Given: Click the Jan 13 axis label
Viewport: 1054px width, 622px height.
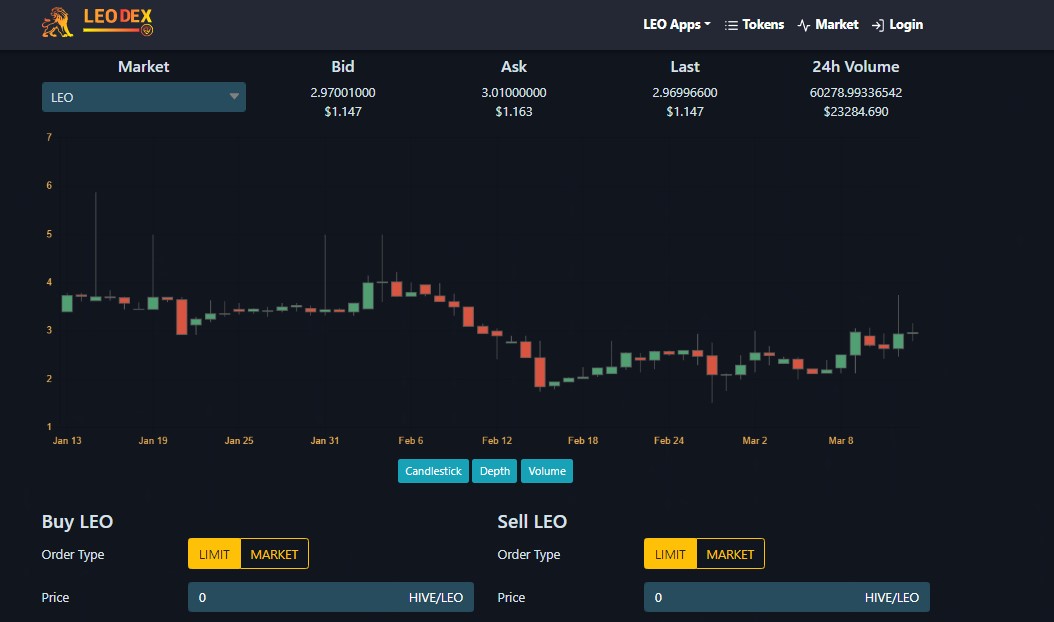Looking at the screenshot, I should (x=67, y=440).
